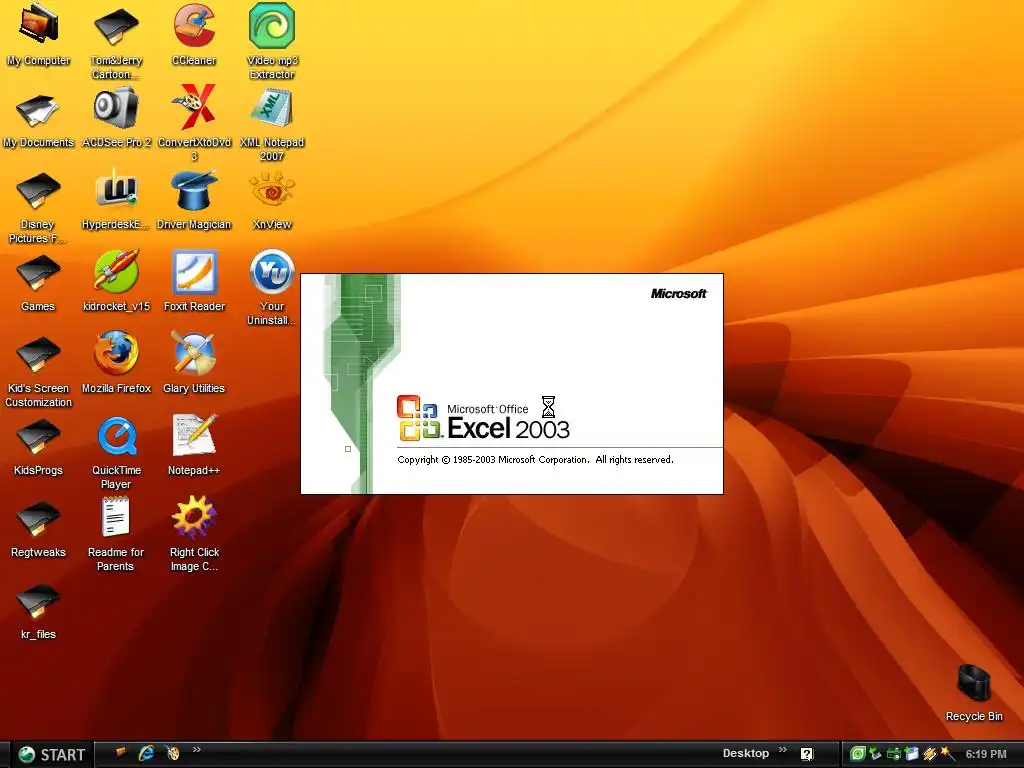Open Notepad++ desktop shortcut
This screenshot has width=1024, height=768.
point(194,444)
